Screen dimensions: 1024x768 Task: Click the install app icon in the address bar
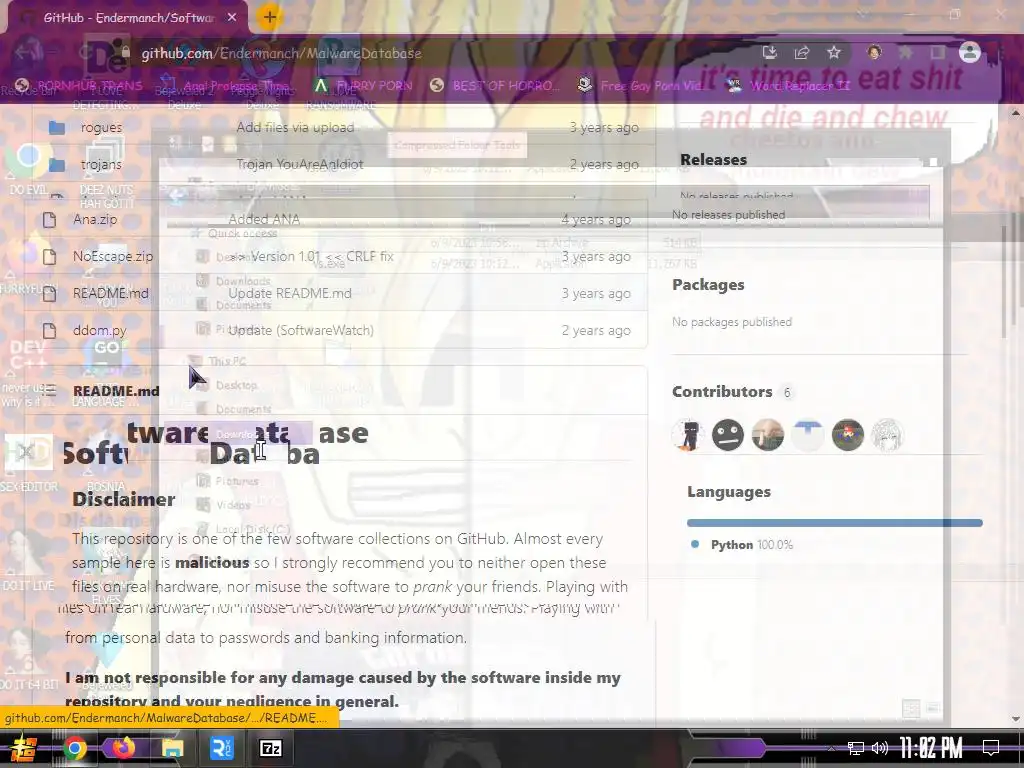(770, 53)
